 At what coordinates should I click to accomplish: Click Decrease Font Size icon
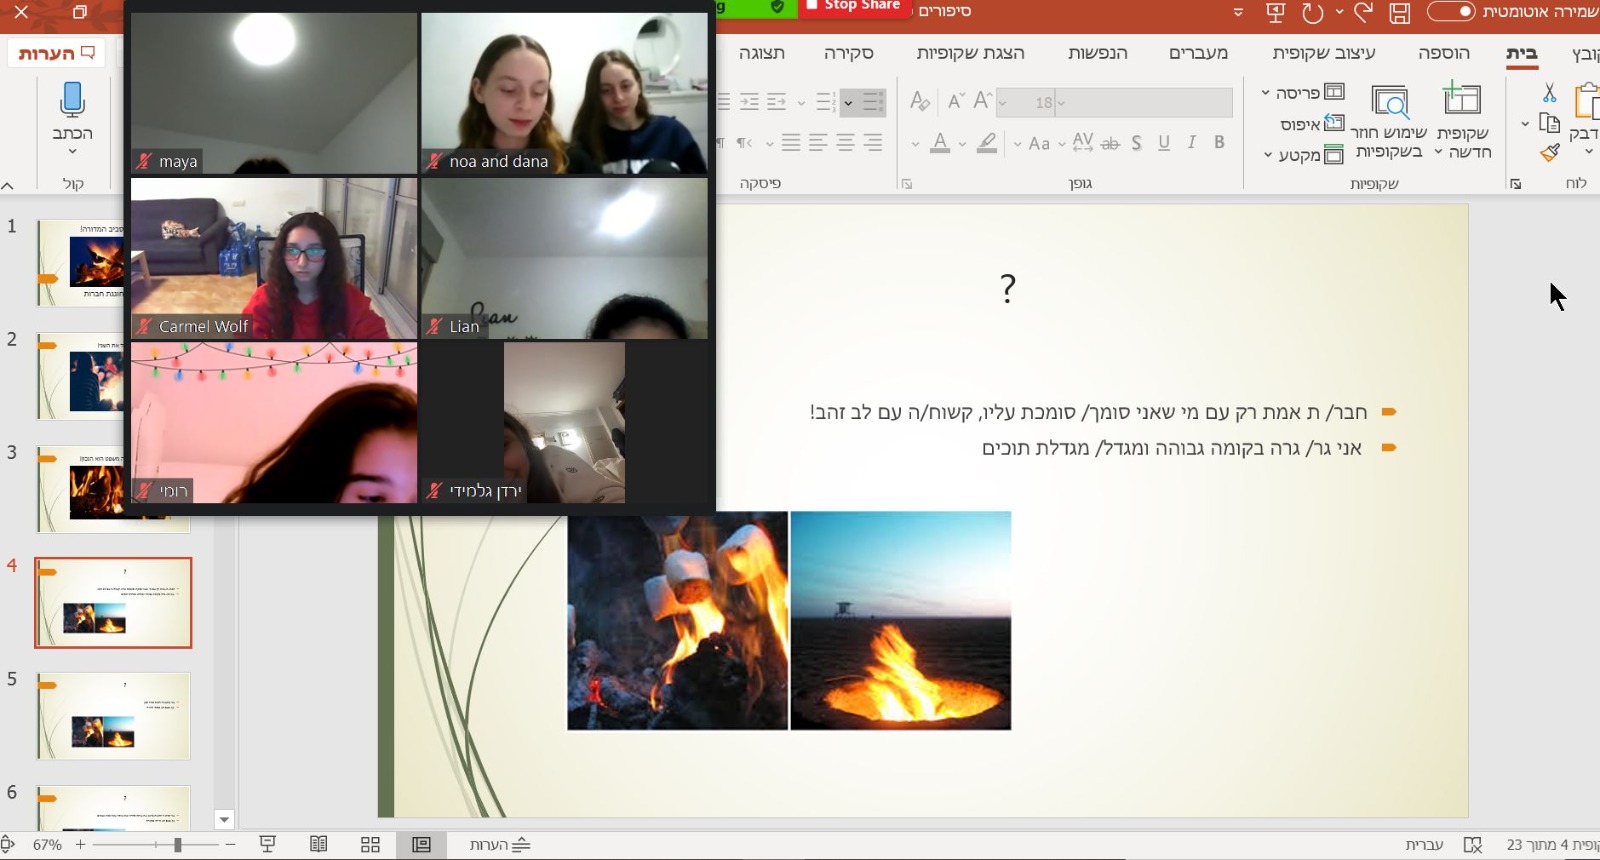click(955, 101)
